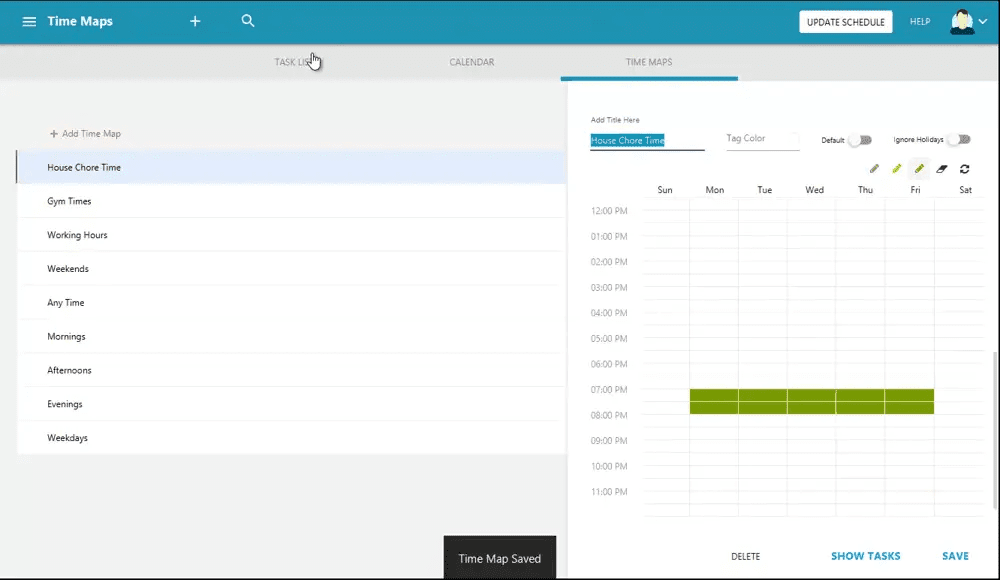
Task: Open the Tag Color picker field
Action: pyautogui.click(x=762, y=139)
